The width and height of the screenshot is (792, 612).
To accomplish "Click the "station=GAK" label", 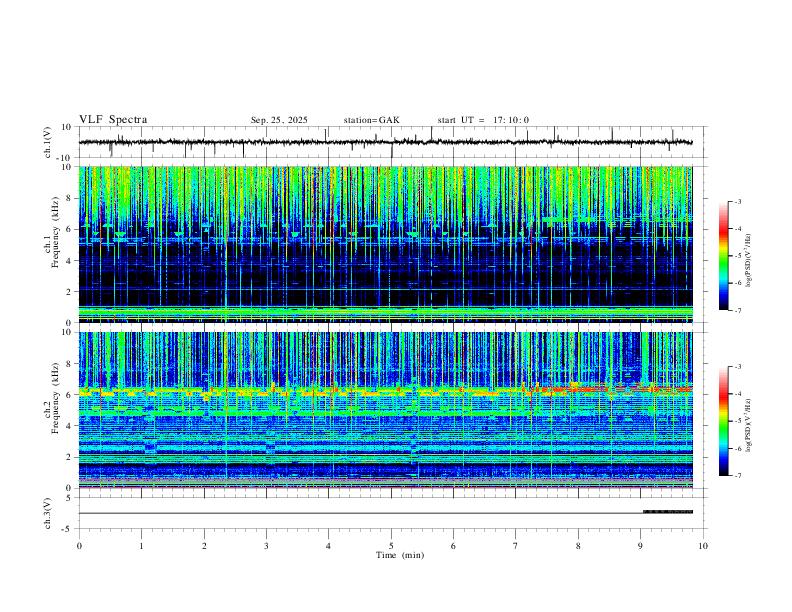I will [371, 120].
